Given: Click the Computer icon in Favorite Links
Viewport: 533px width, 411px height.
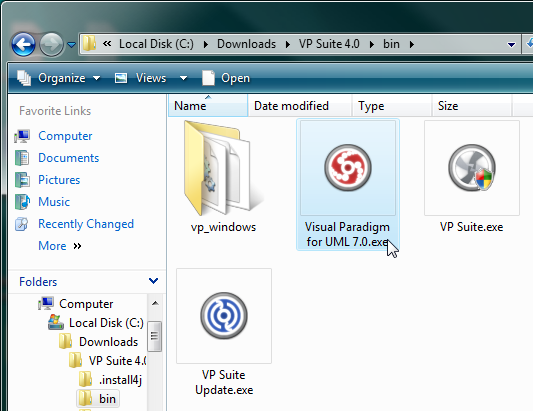Looking at the screenshot, I should (x=22, y=136).
